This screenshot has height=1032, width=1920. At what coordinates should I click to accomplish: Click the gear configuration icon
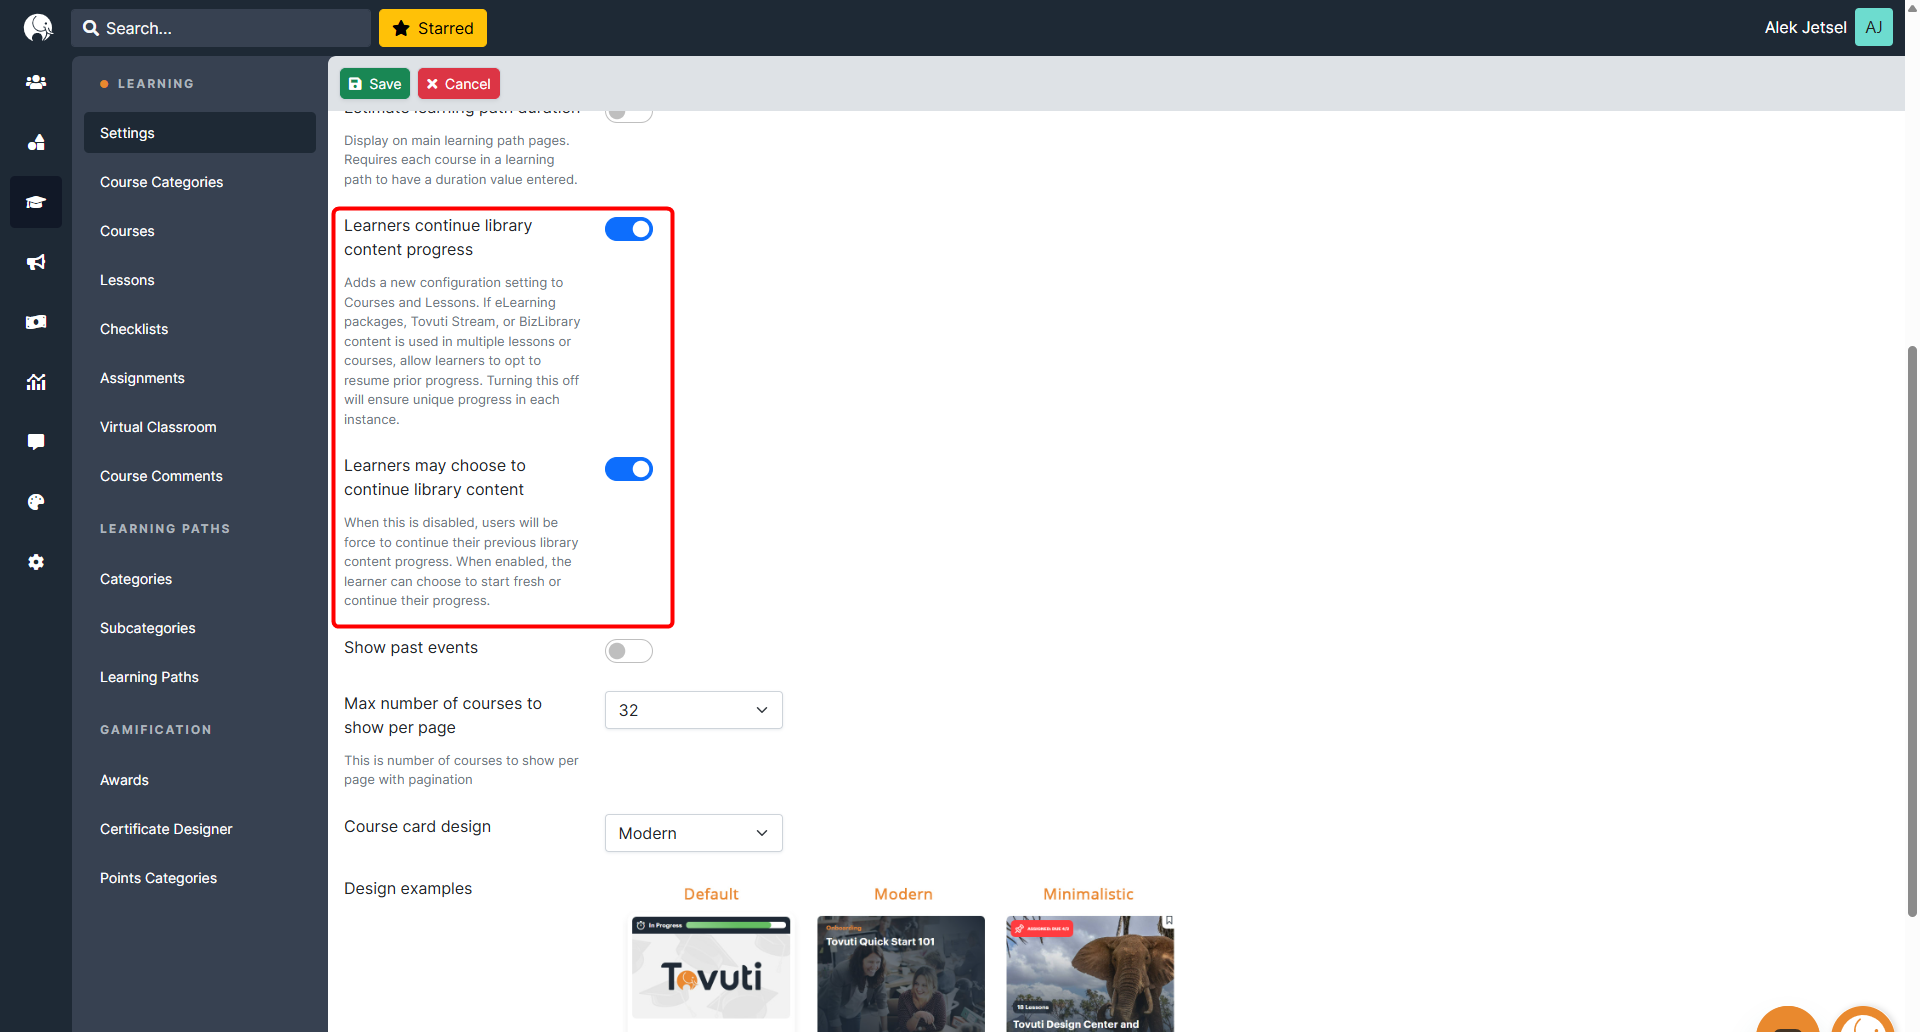point(36,562)
